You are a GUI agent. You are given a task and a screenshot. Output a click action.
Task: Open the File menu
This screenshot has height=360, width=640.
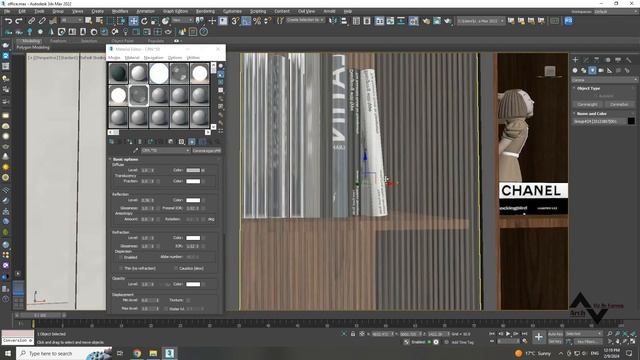[7, 11]
